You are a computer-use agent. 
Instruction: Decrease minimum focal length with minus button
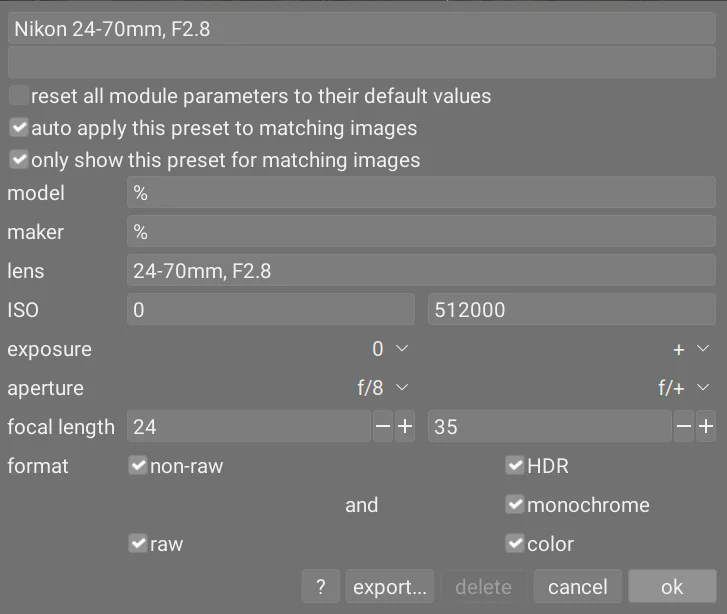pos(383,426)
